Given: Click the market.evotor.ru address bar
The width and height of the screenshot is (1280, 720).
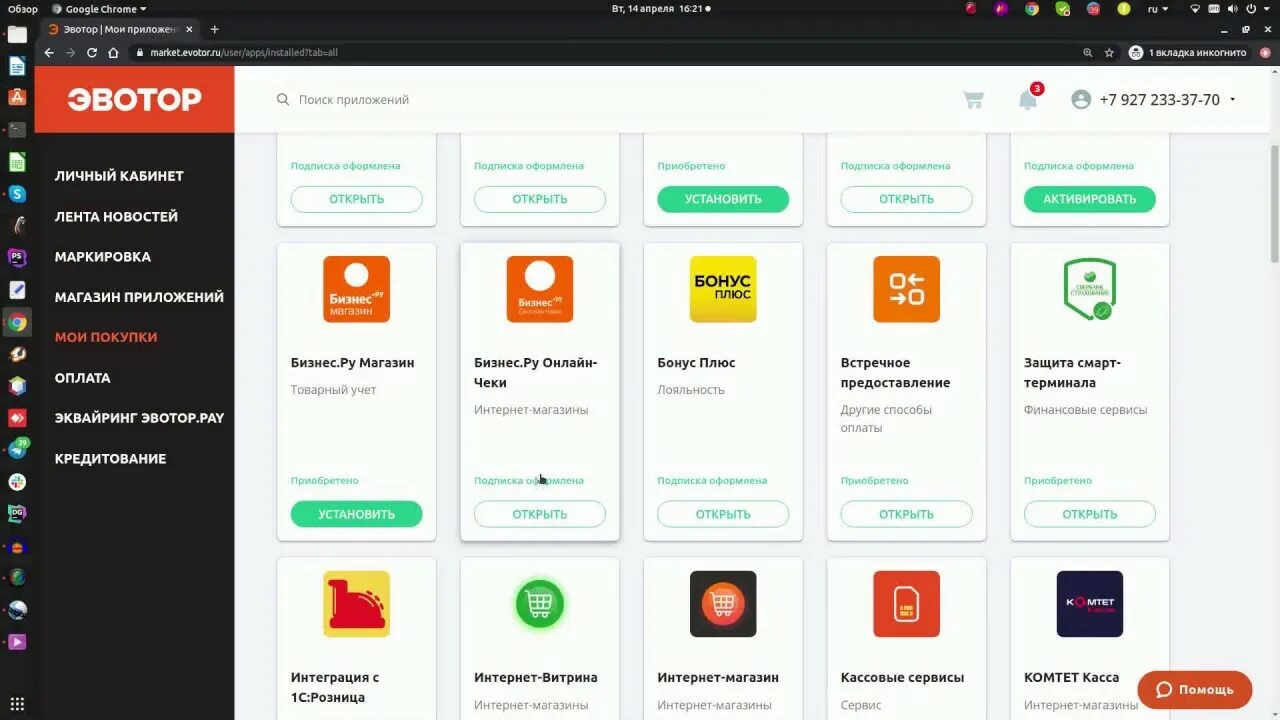Looking at the screenshot, I should 600,52.
